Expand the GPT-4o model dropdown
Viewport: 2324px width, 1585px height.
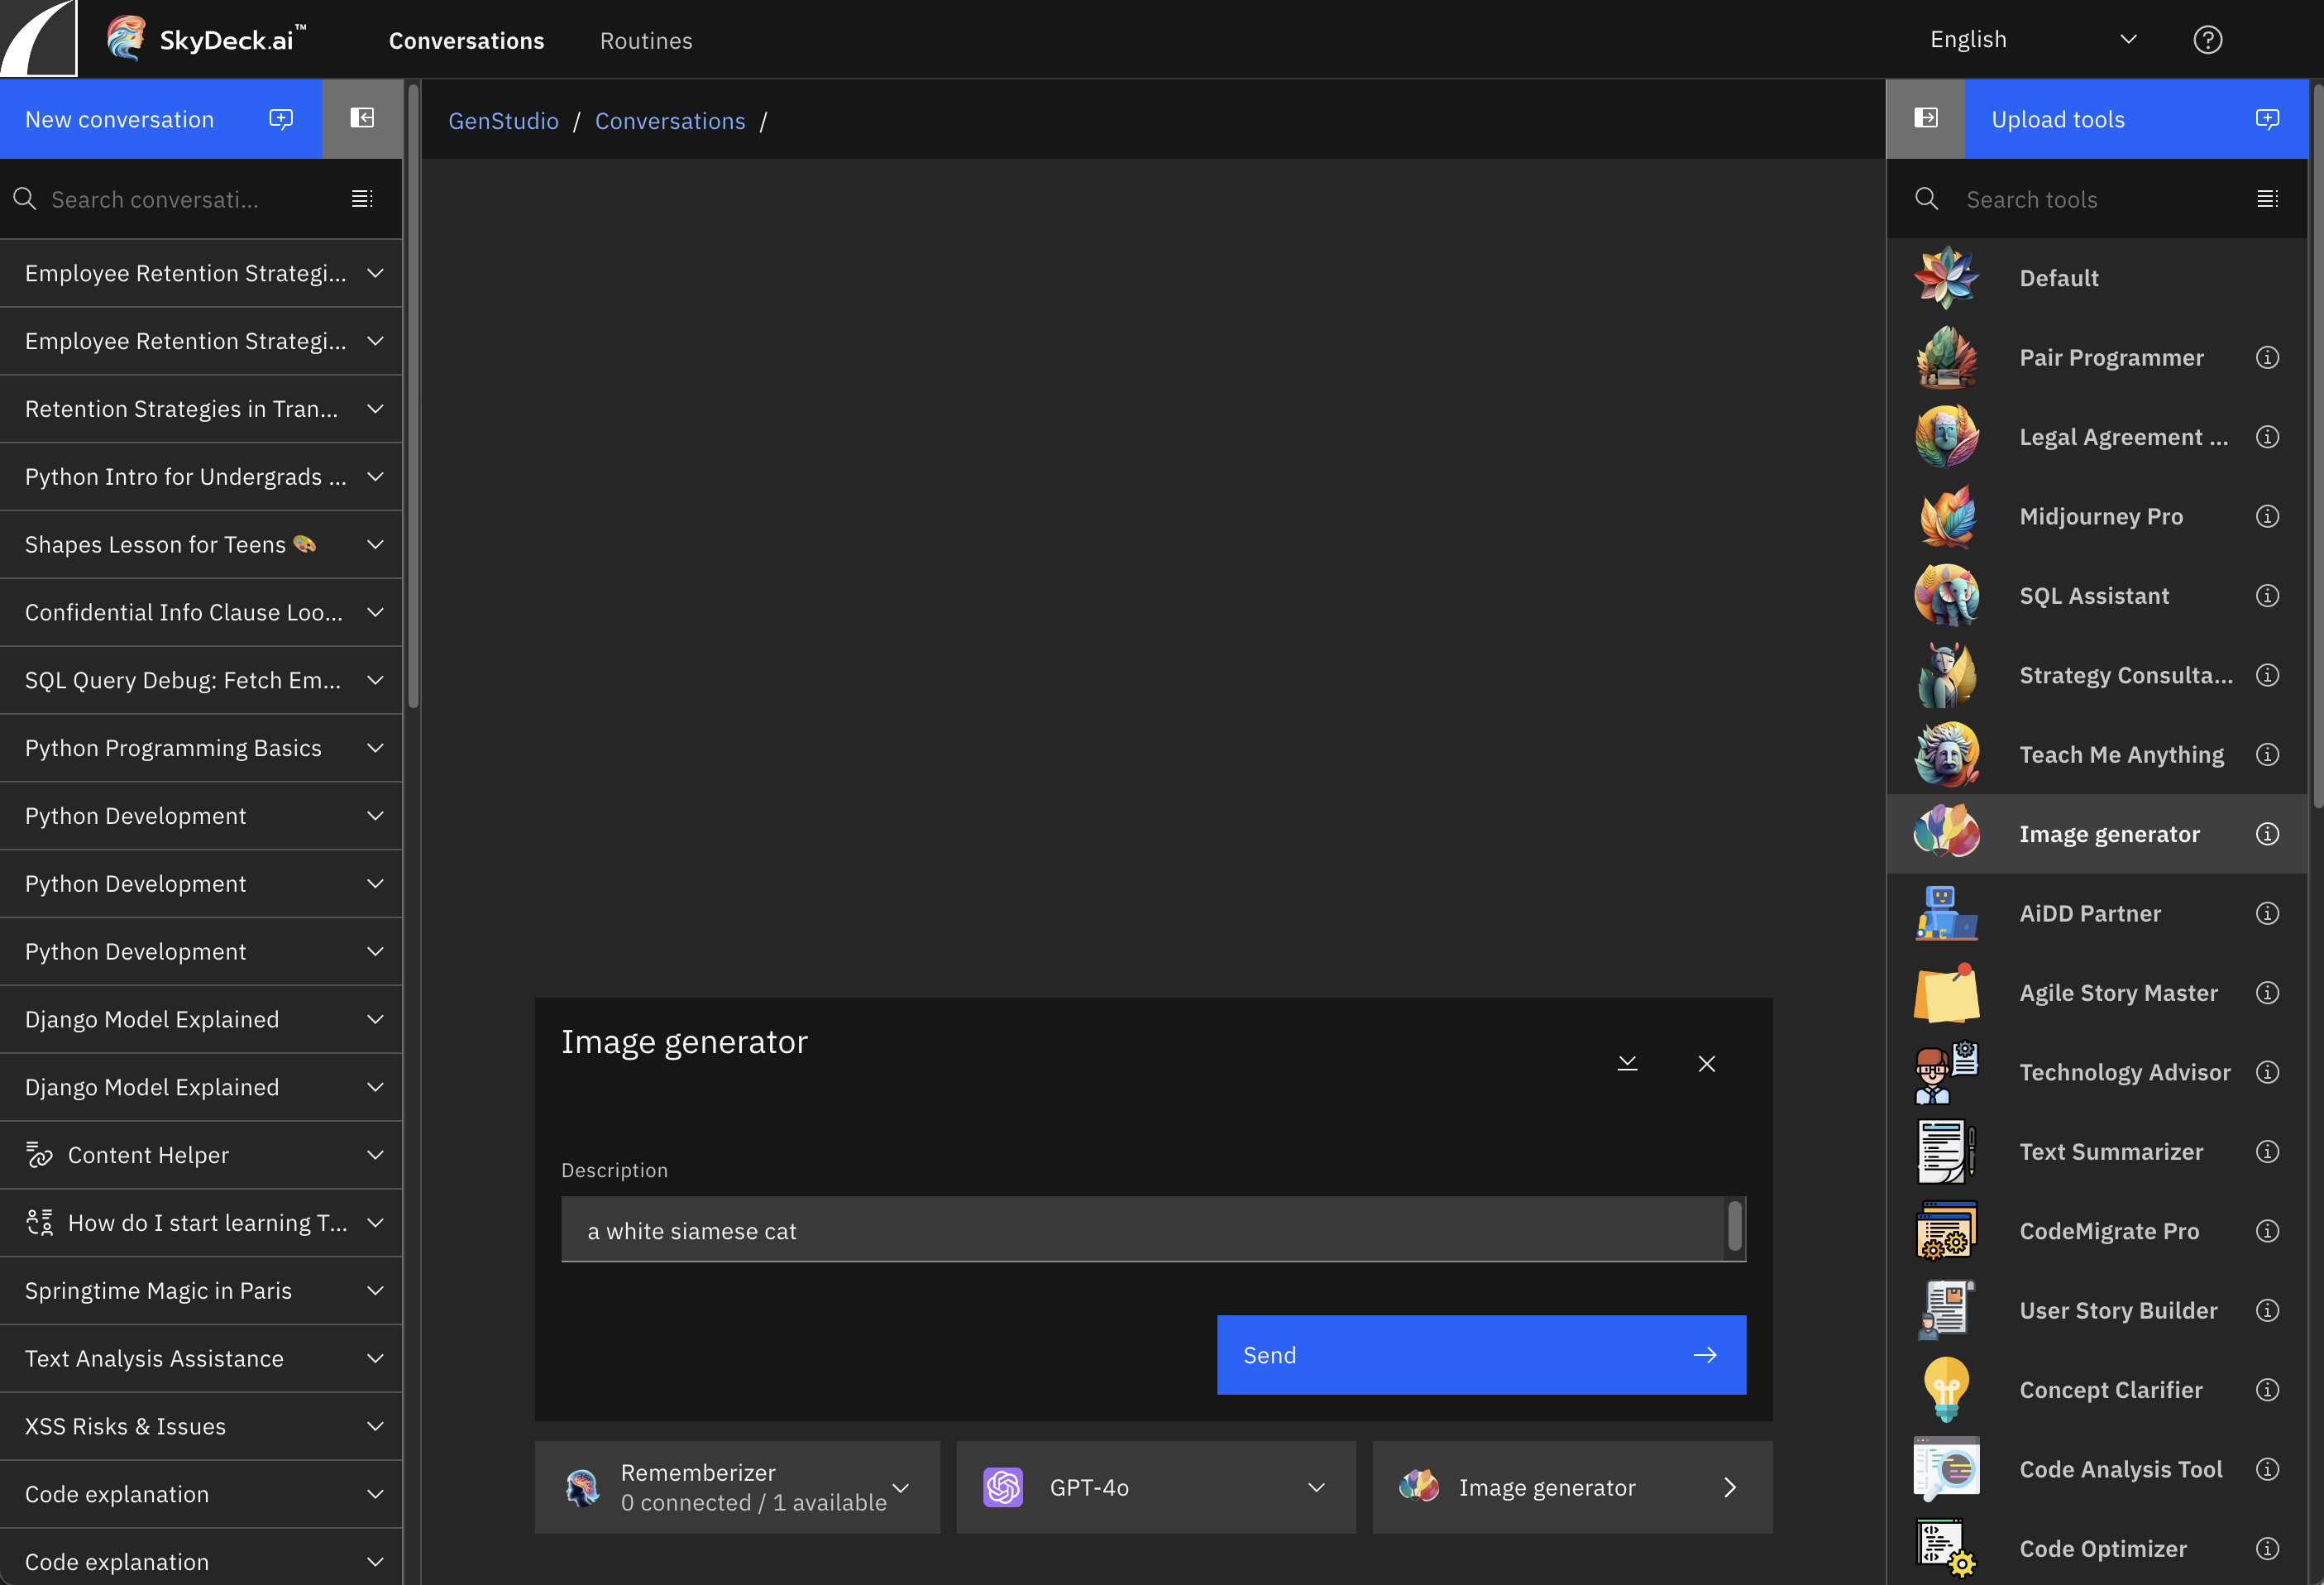(x=1316, y=1487)
